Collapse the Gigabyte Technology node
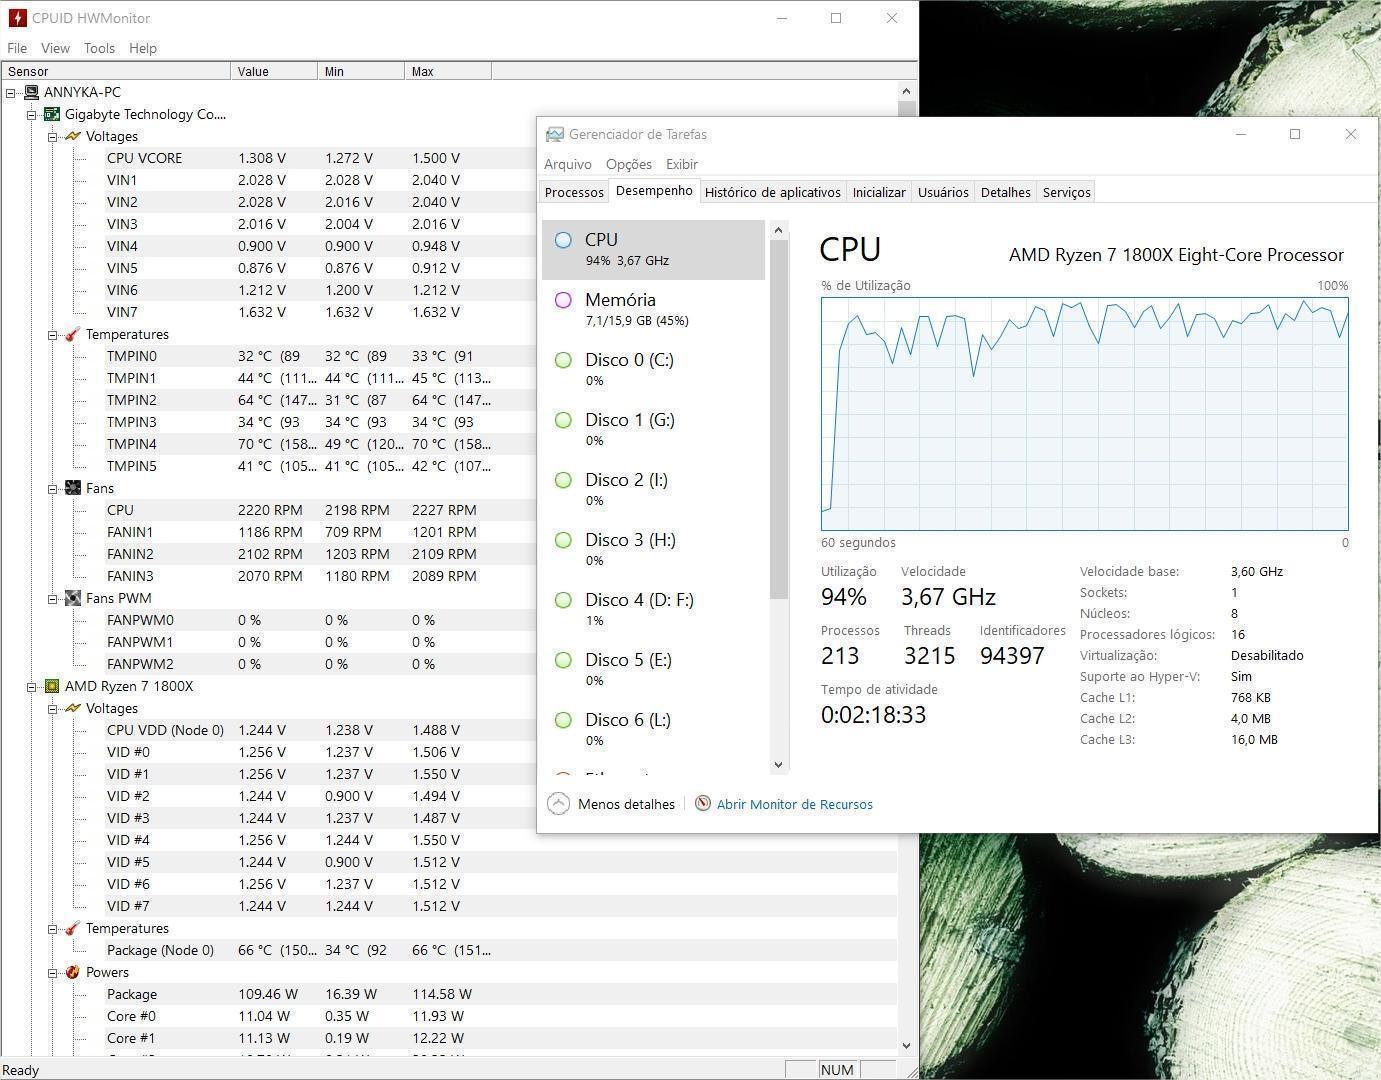This screenshot has height=1080, width=1381. click(31, 114)
